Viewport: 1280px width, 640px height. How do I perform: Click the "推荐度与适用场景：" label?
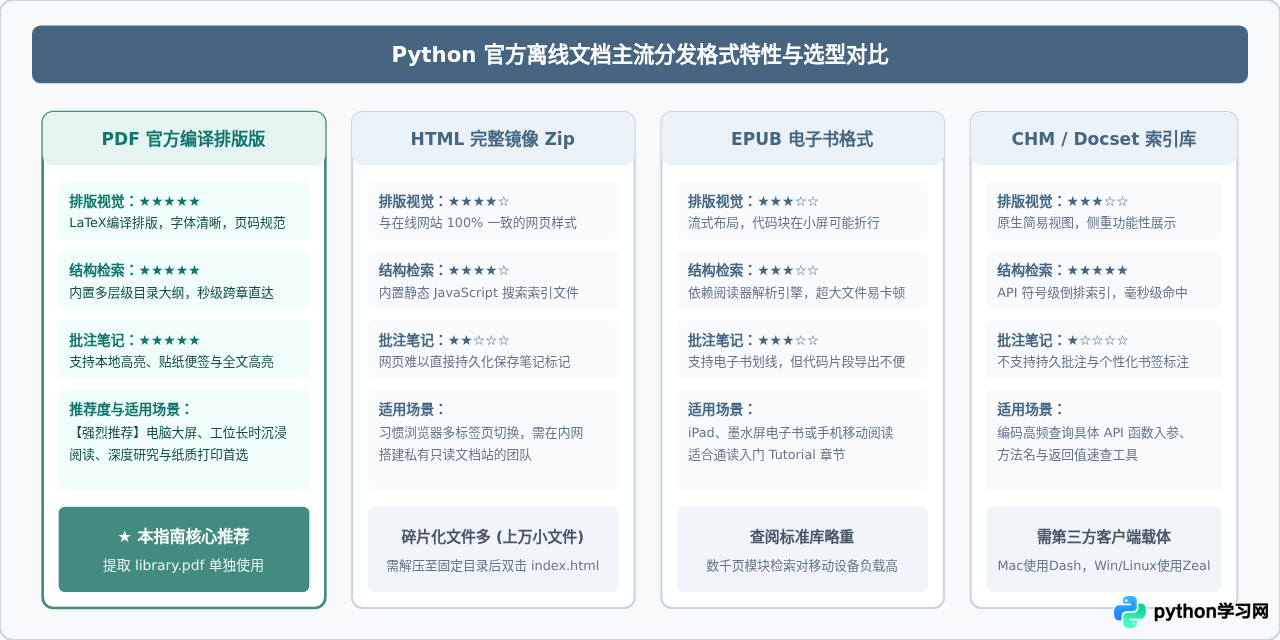coord(130,409)
